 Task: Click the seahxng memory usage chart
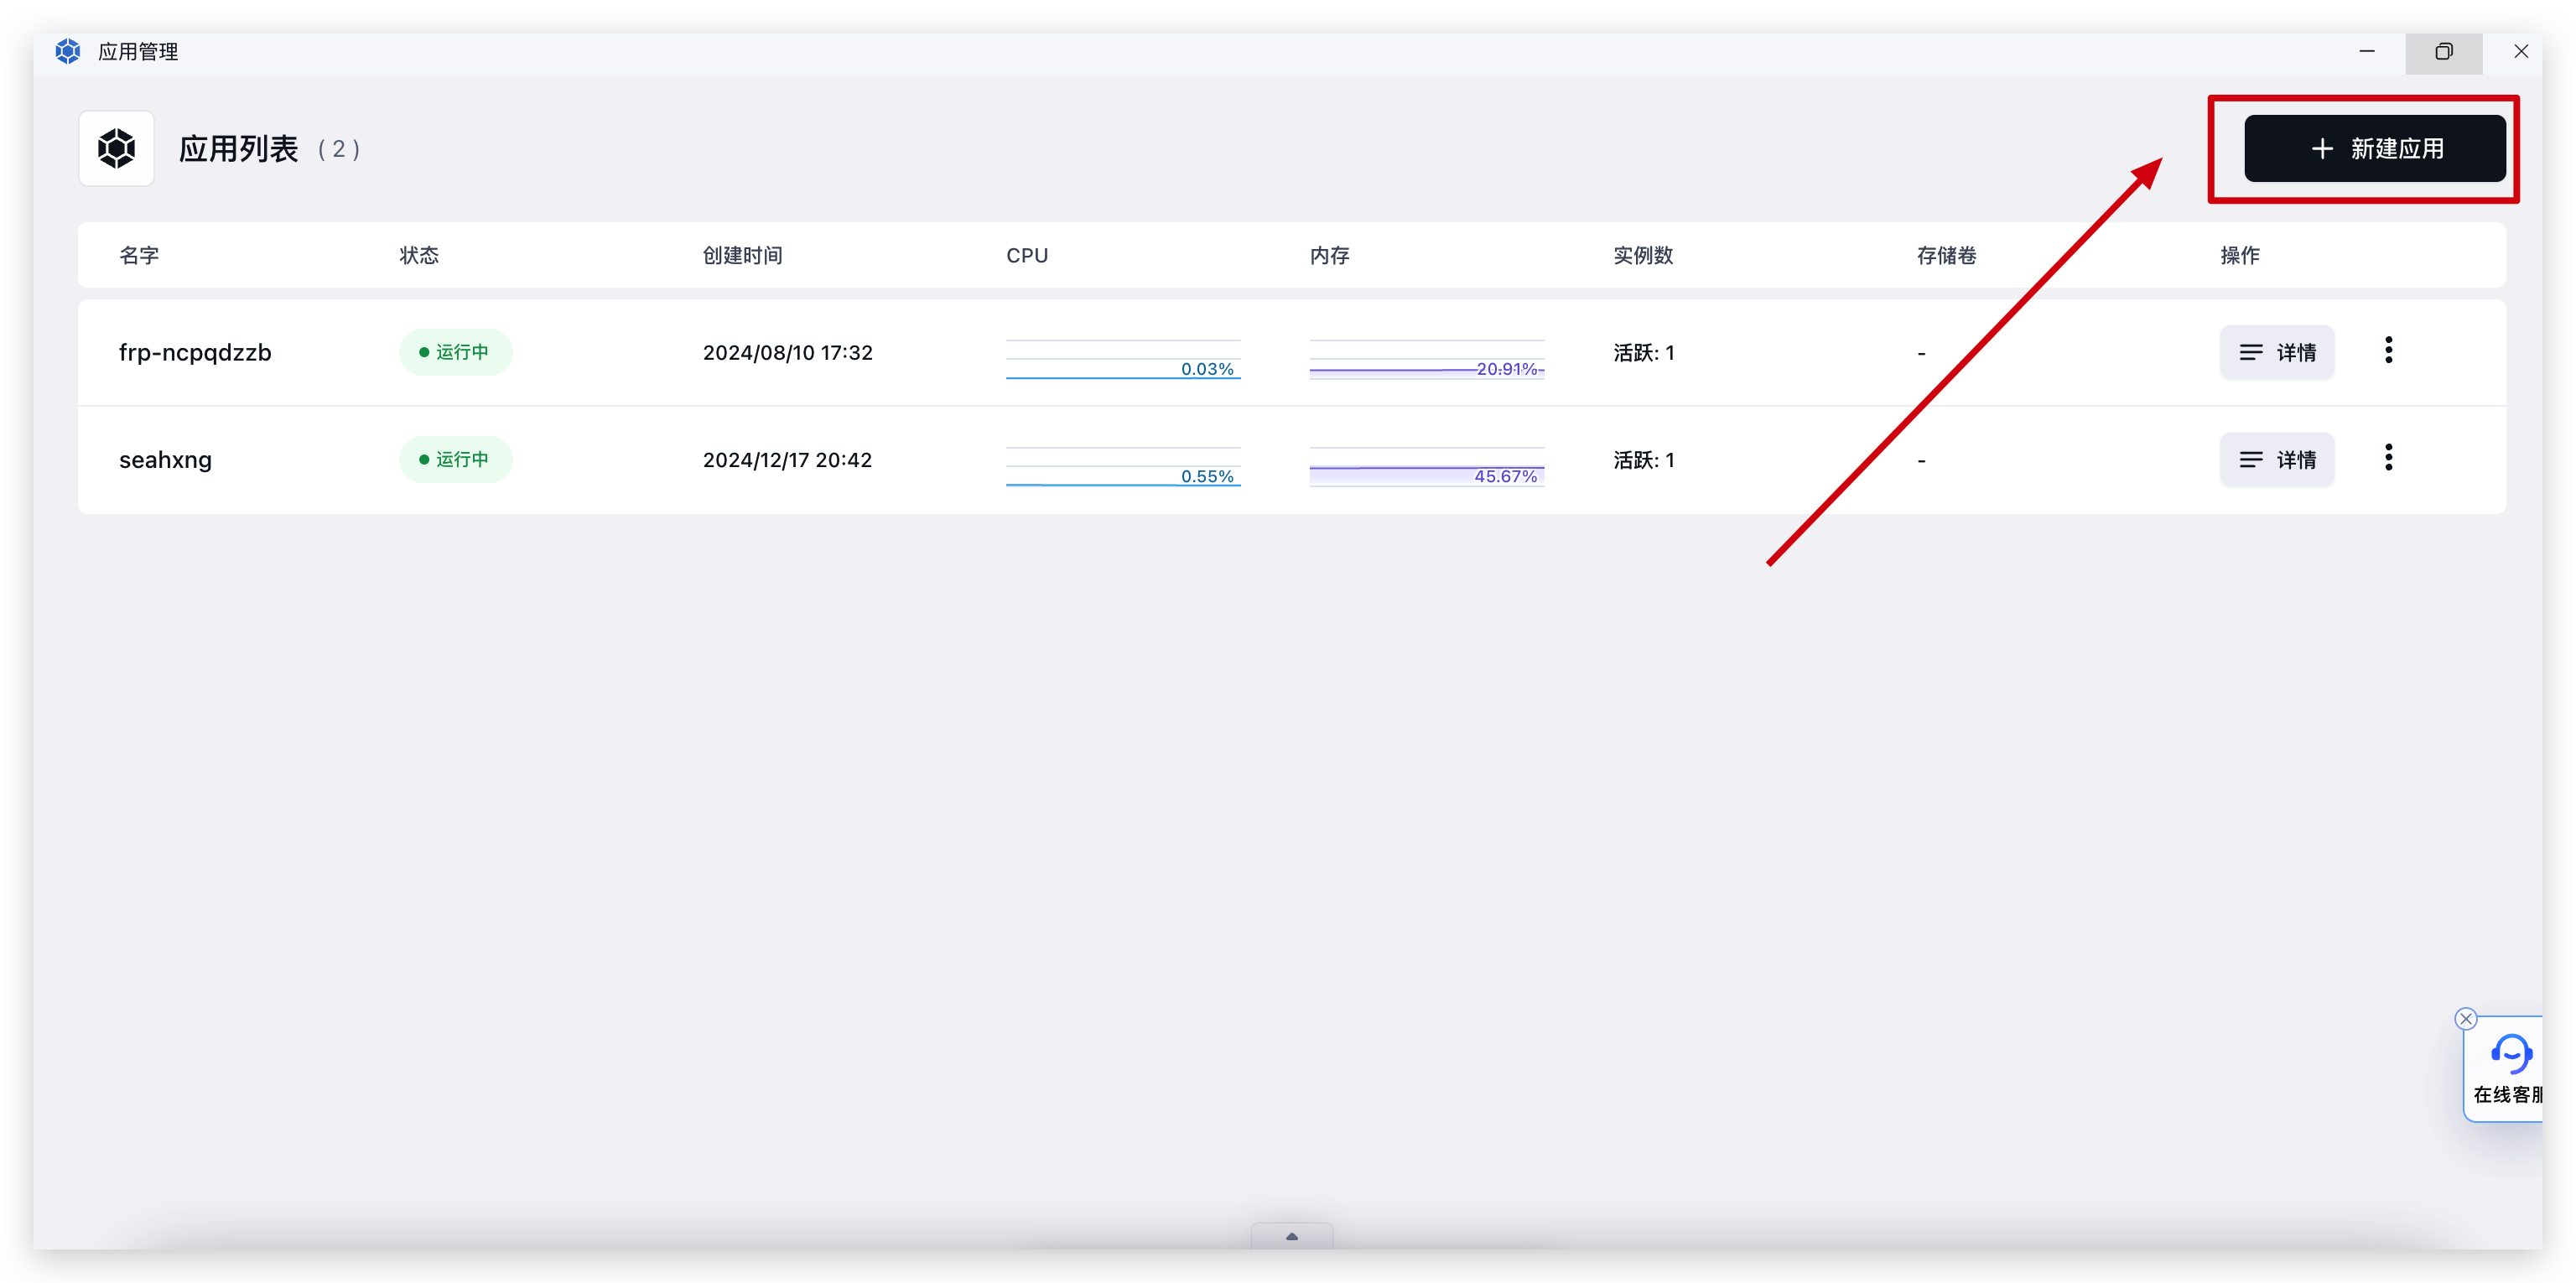tap(1426, 467)
